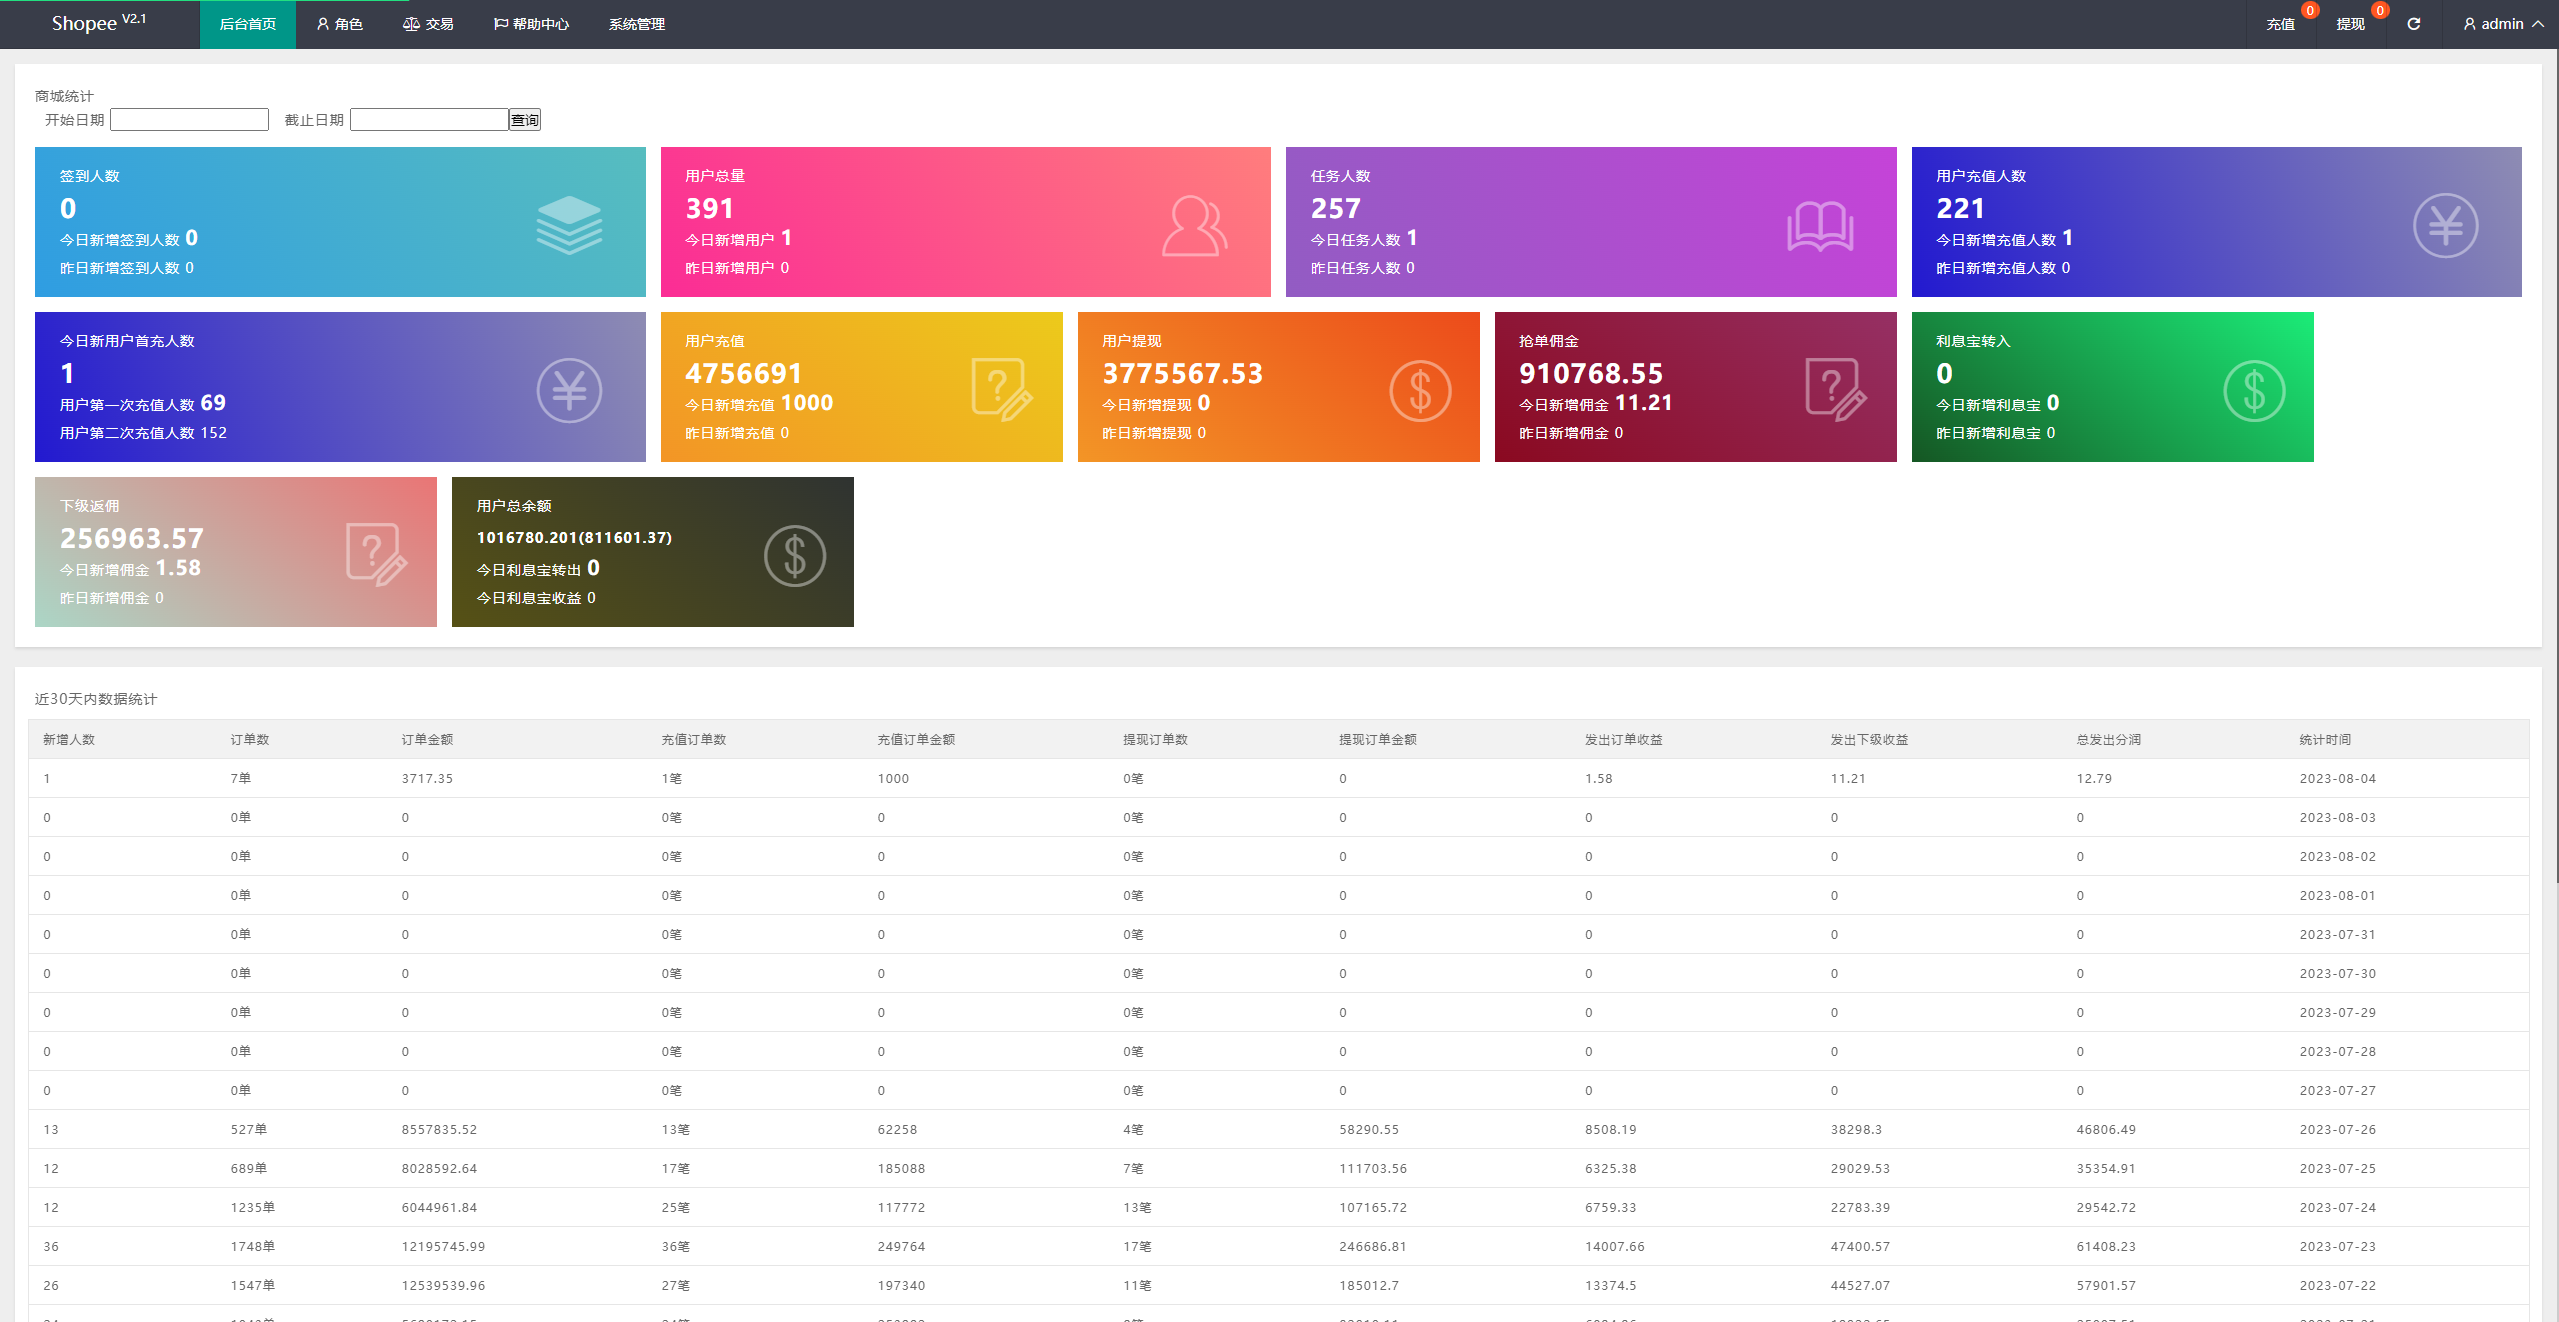
Task: Click the dollar icon in 利息宝转入 card
Action: (x=2254, y=391)
